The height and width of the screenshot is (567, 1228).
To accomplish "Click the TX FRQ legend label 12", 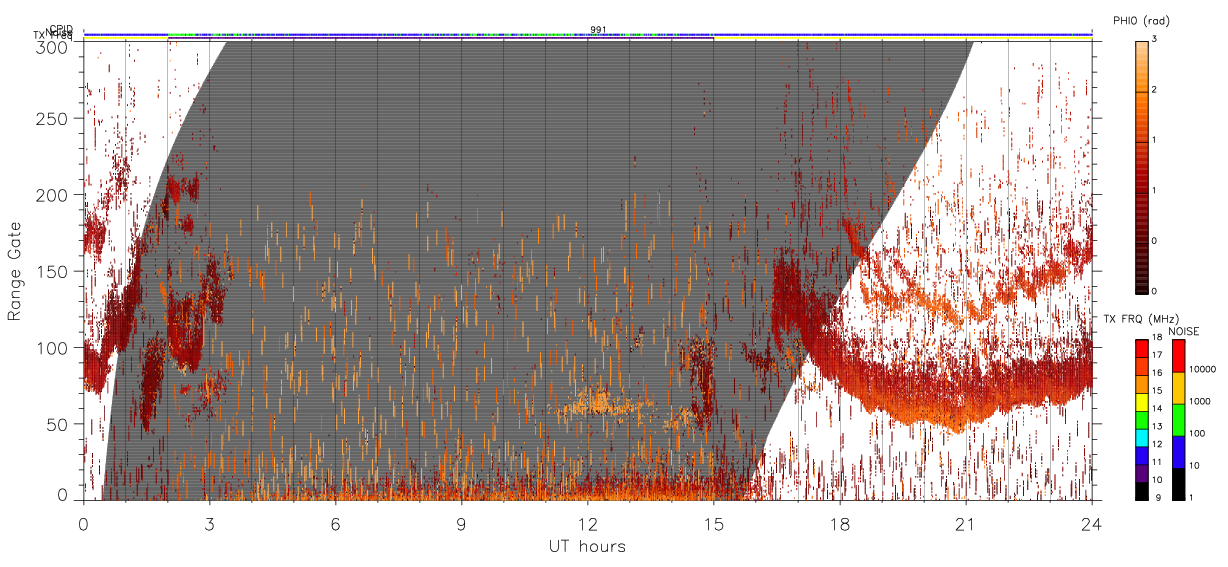I will click(x=1157, y=444).
